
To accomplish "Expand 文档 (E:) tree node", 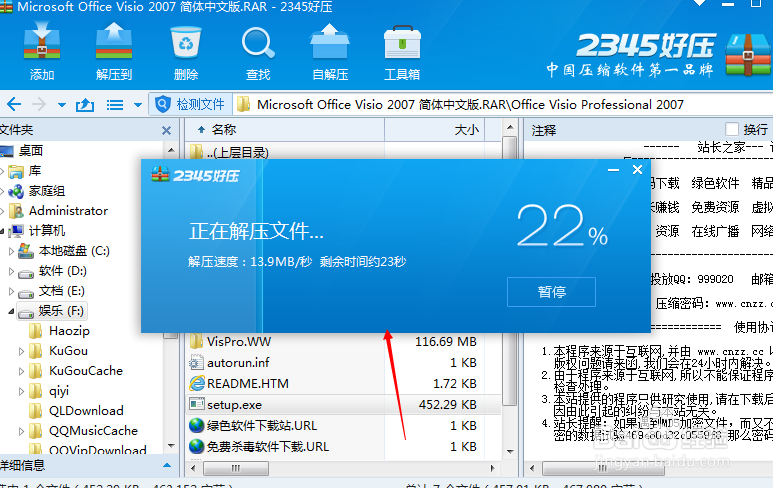I will (11, 291).
